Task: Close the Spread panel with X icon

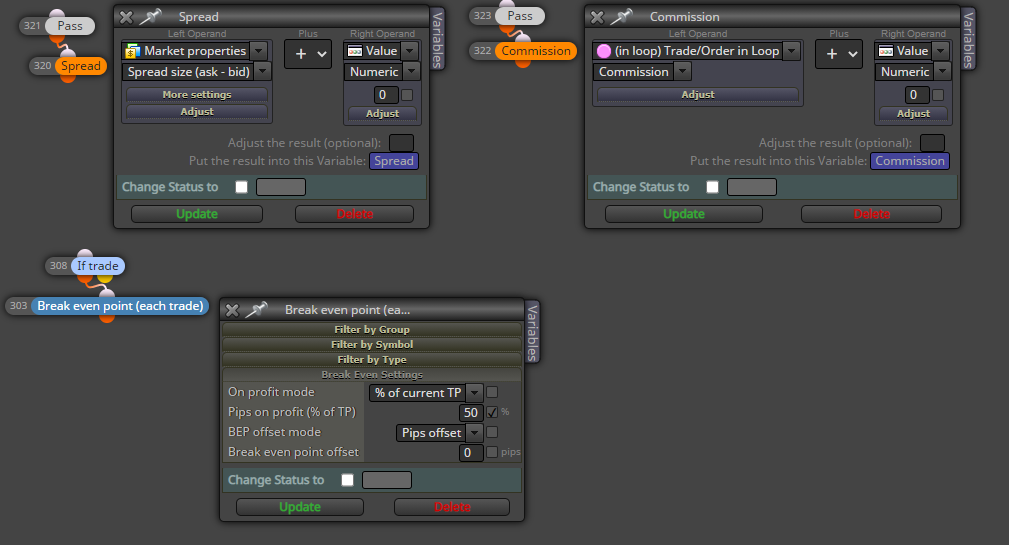Action: coord(126,17)
